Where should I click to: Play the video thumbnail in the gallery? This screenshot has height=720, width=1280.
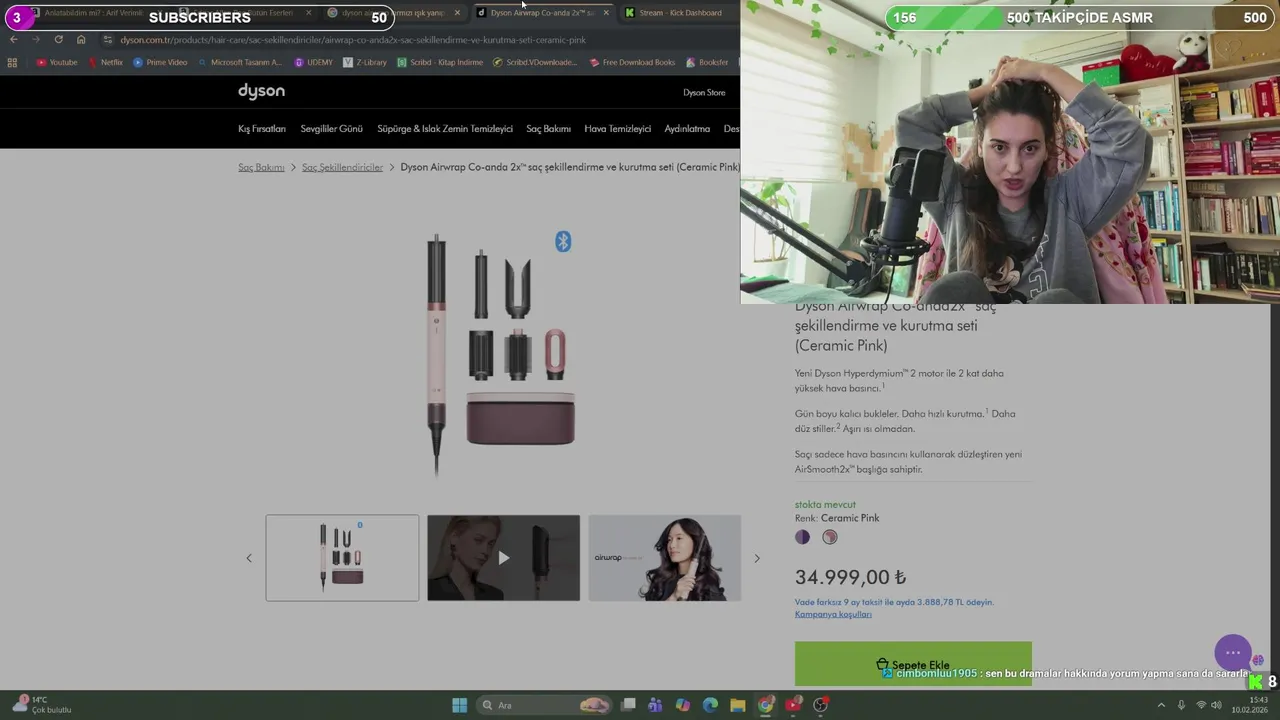[503, 558]
